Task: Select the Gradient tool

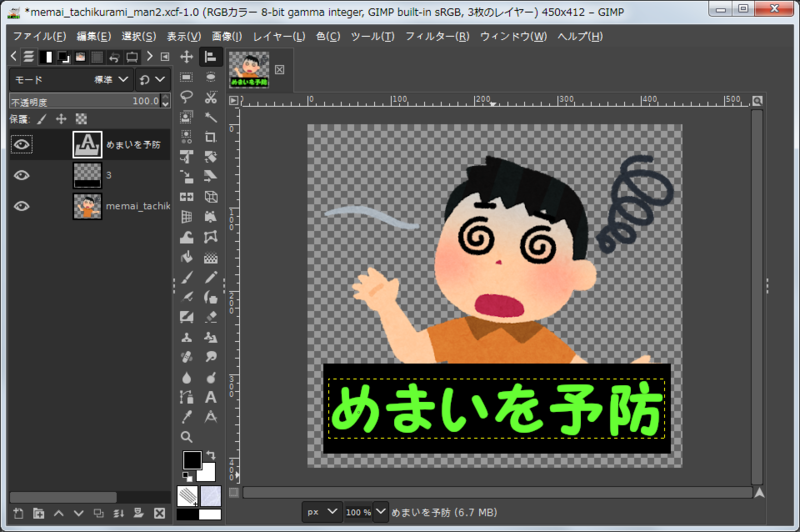Action: [x=211, y=257]
